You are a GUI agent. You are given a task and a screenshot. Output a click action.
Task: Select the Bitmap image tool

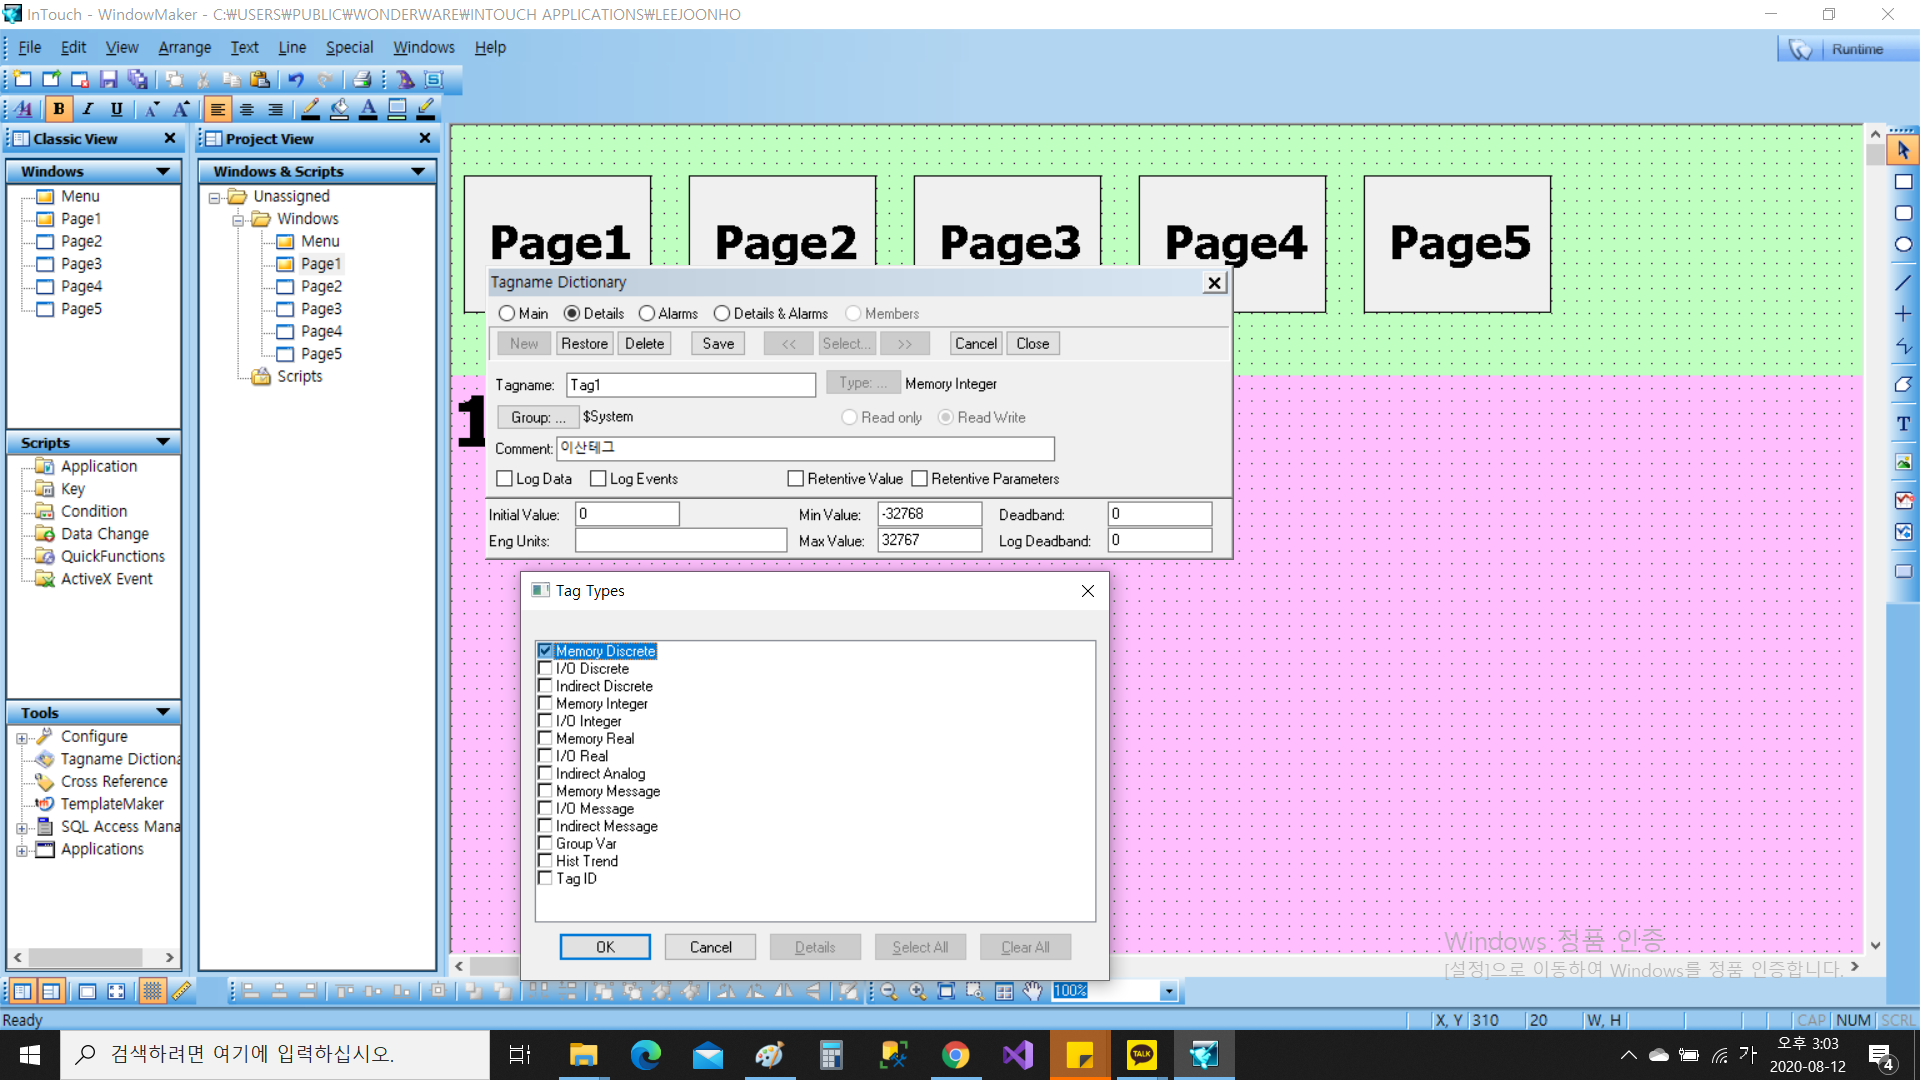[1903, 462]
